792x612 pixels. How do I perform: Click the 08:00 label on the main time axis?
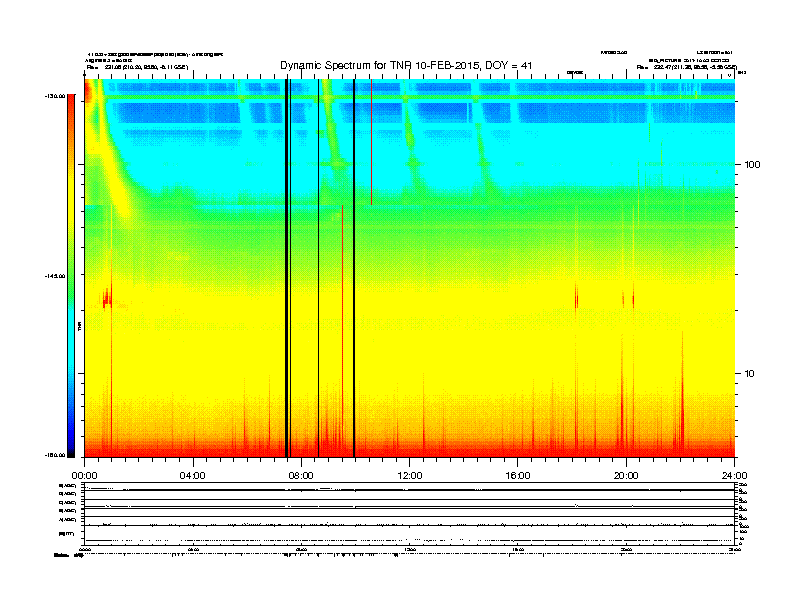click(301, 476)
